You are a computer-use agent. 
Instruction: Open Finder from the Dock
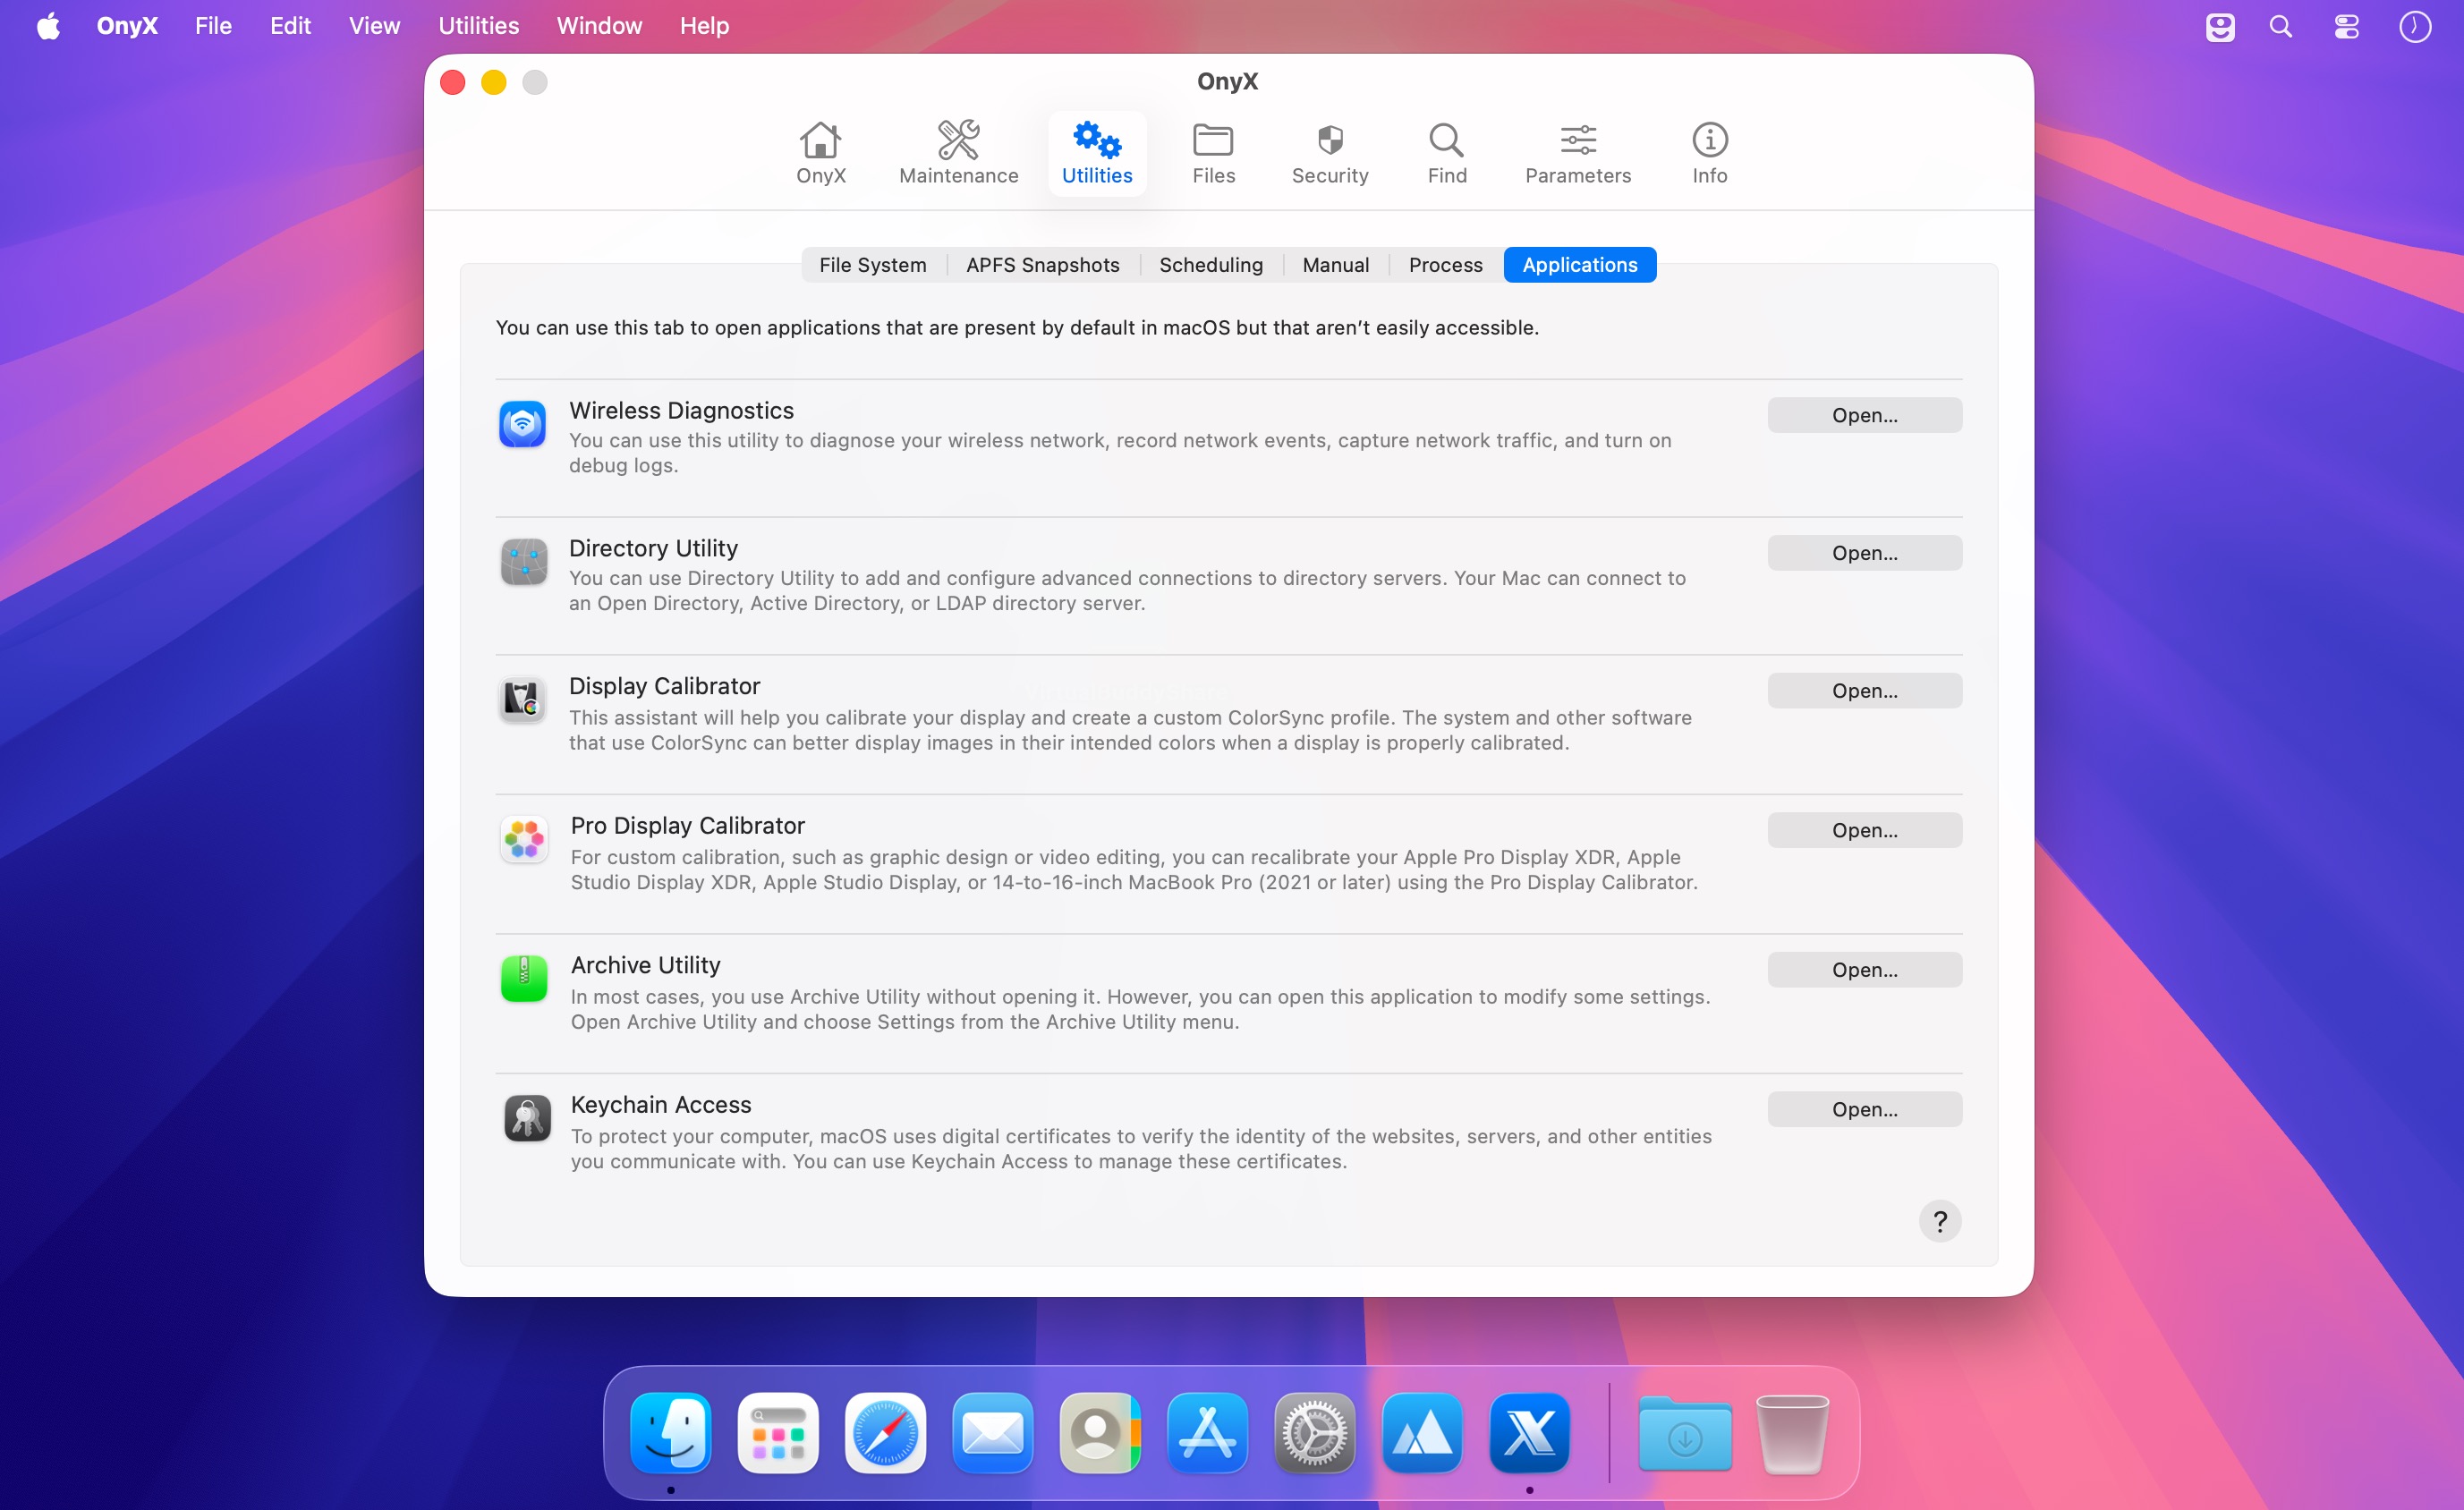(671, 1432)
